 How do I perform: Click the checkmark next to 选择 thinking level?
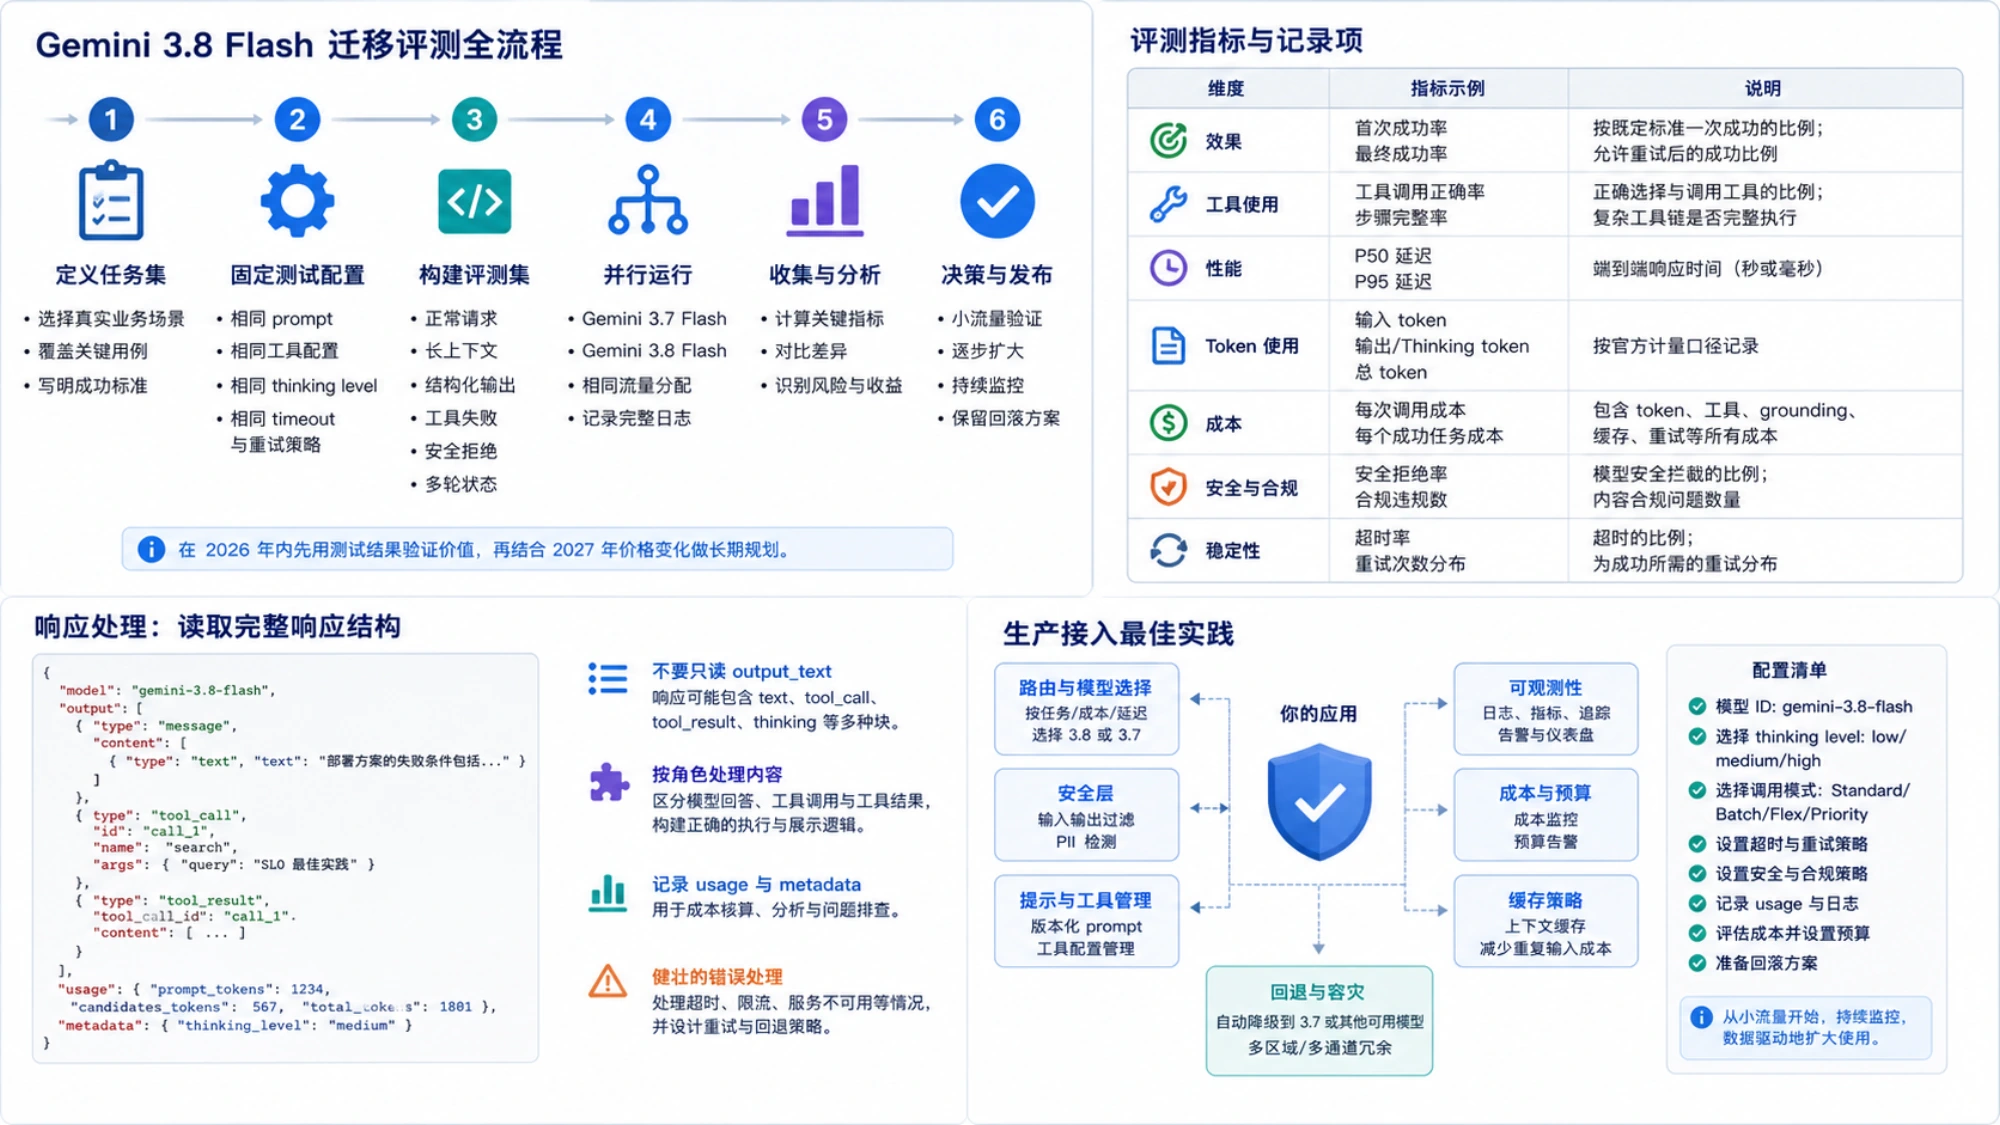[x=1697, y=736]
